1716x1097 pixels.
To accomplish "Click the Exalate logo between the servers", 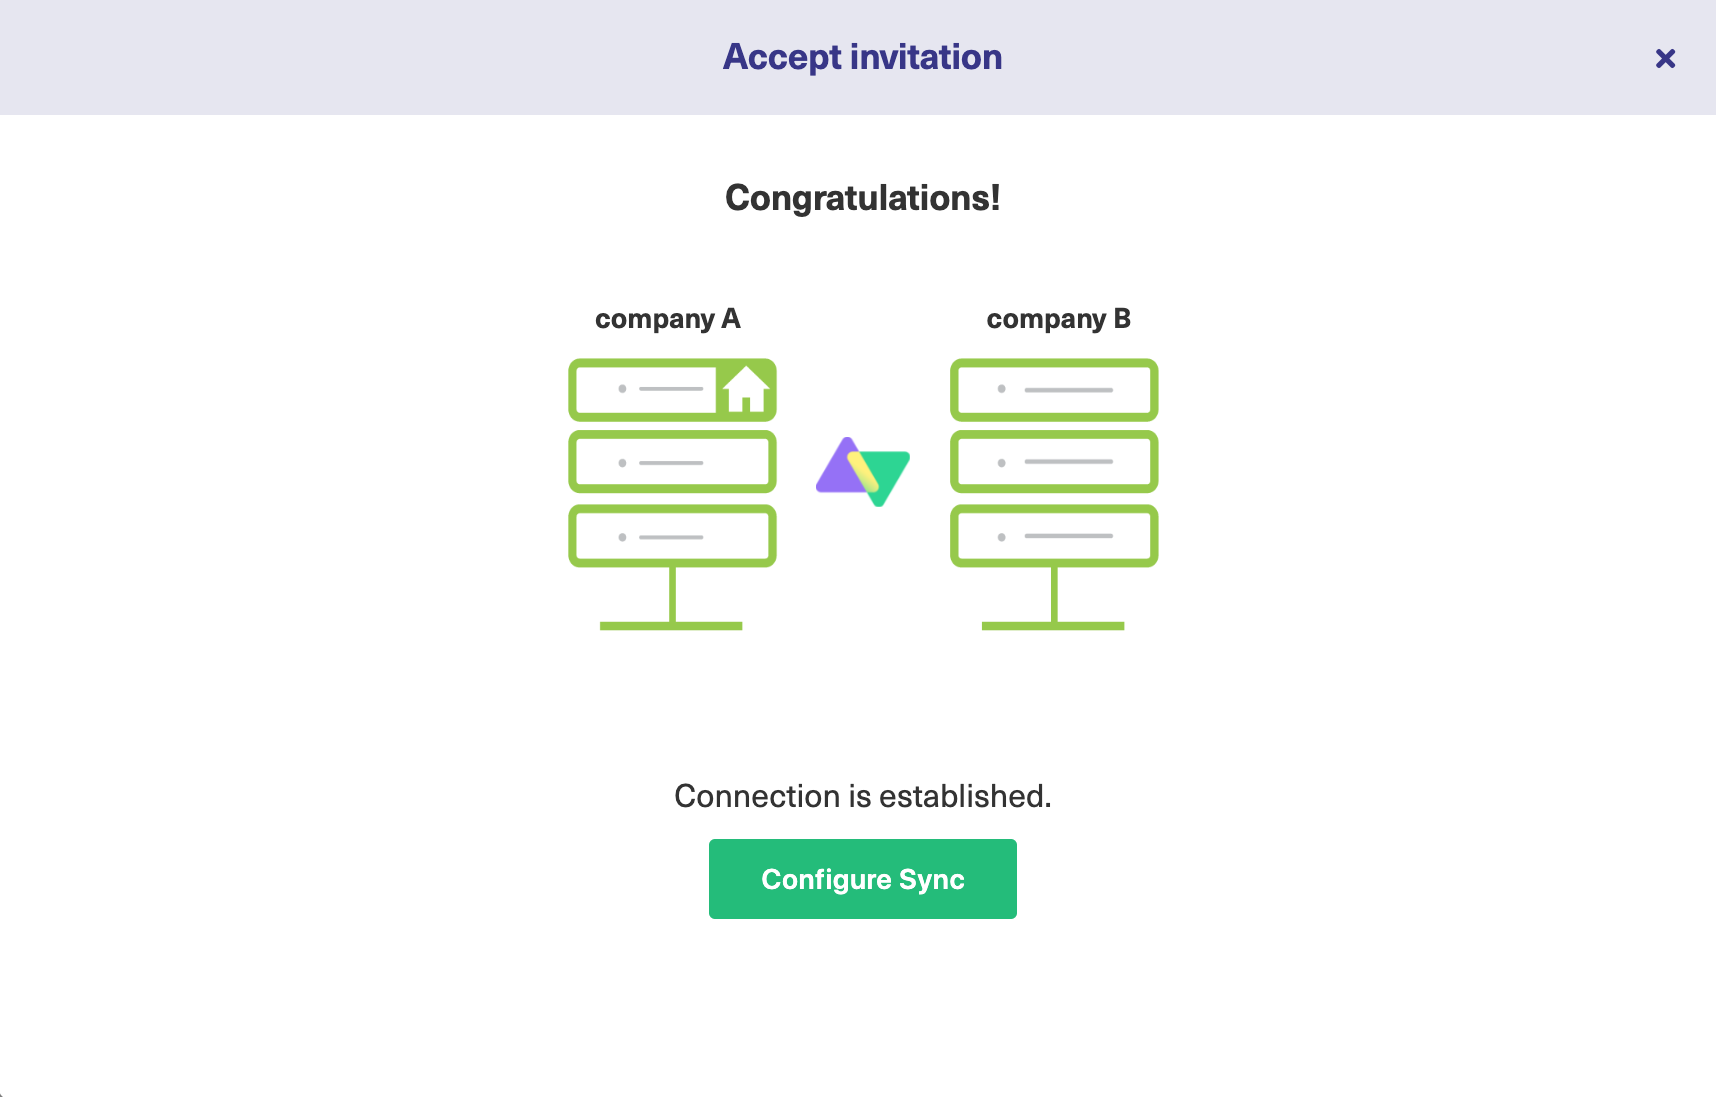I will (863, 471).
